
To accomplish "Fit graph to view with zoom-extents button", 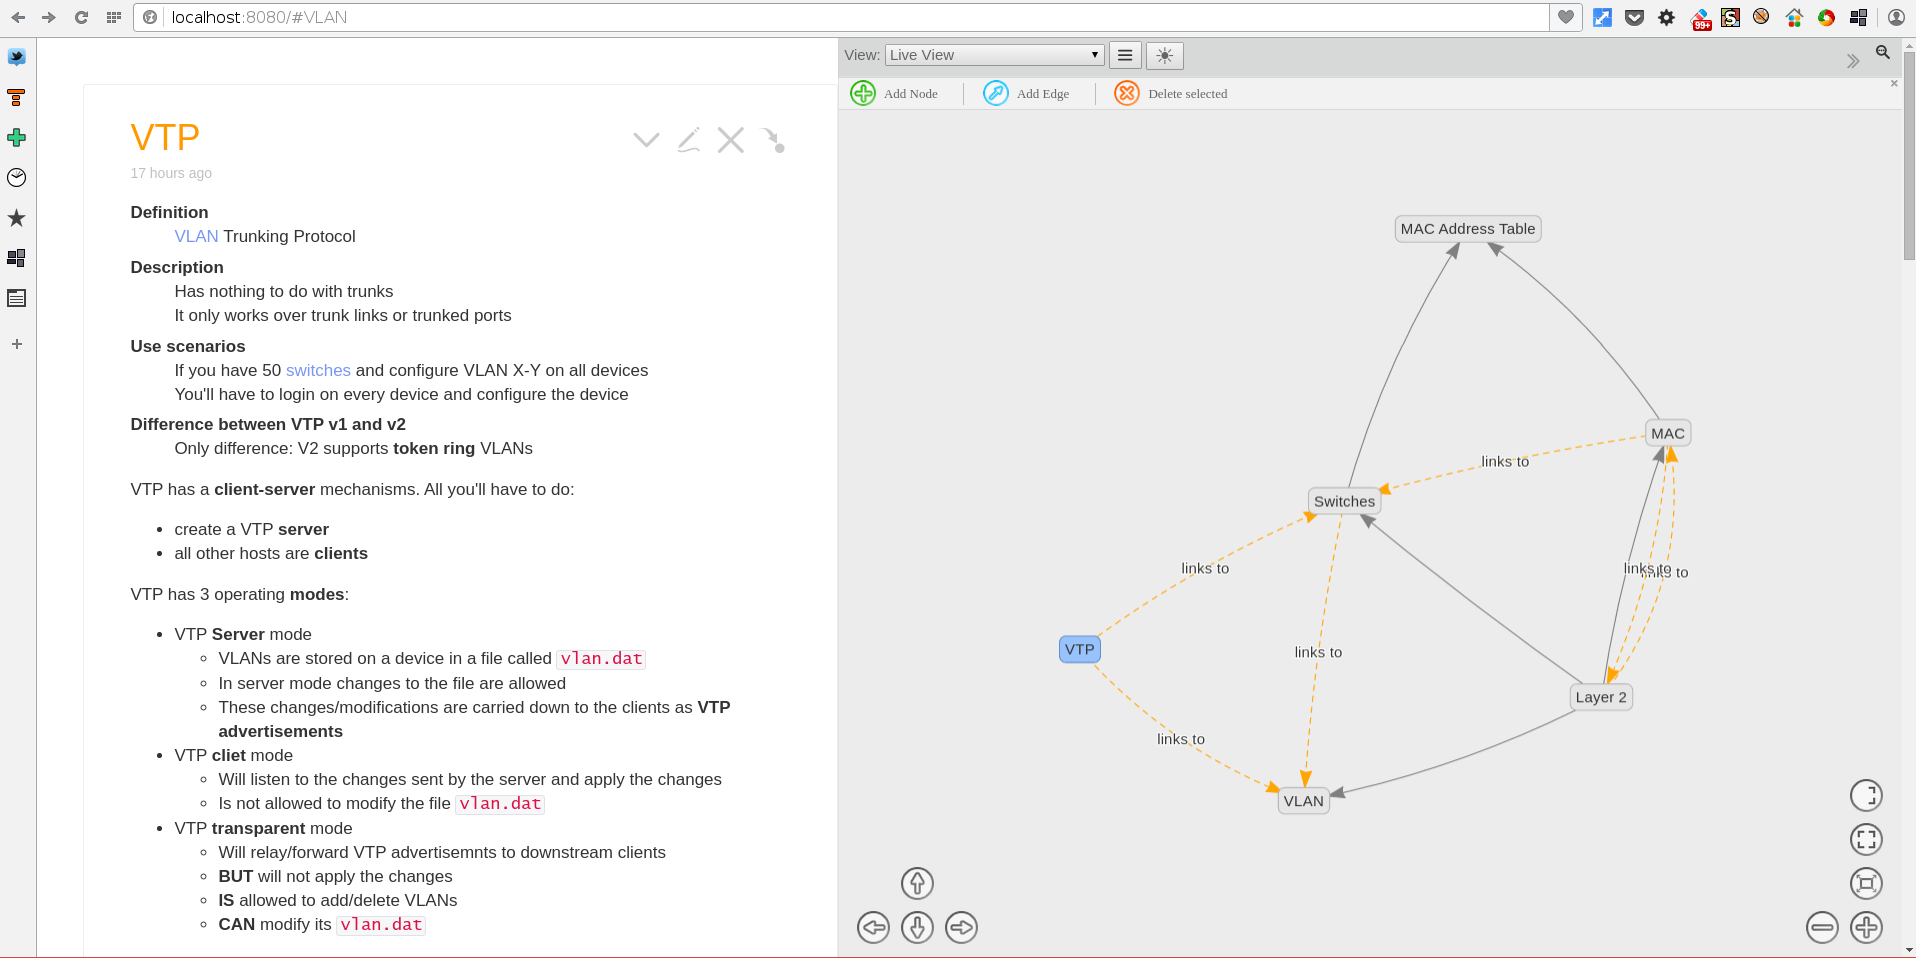I will [1866, 883].
